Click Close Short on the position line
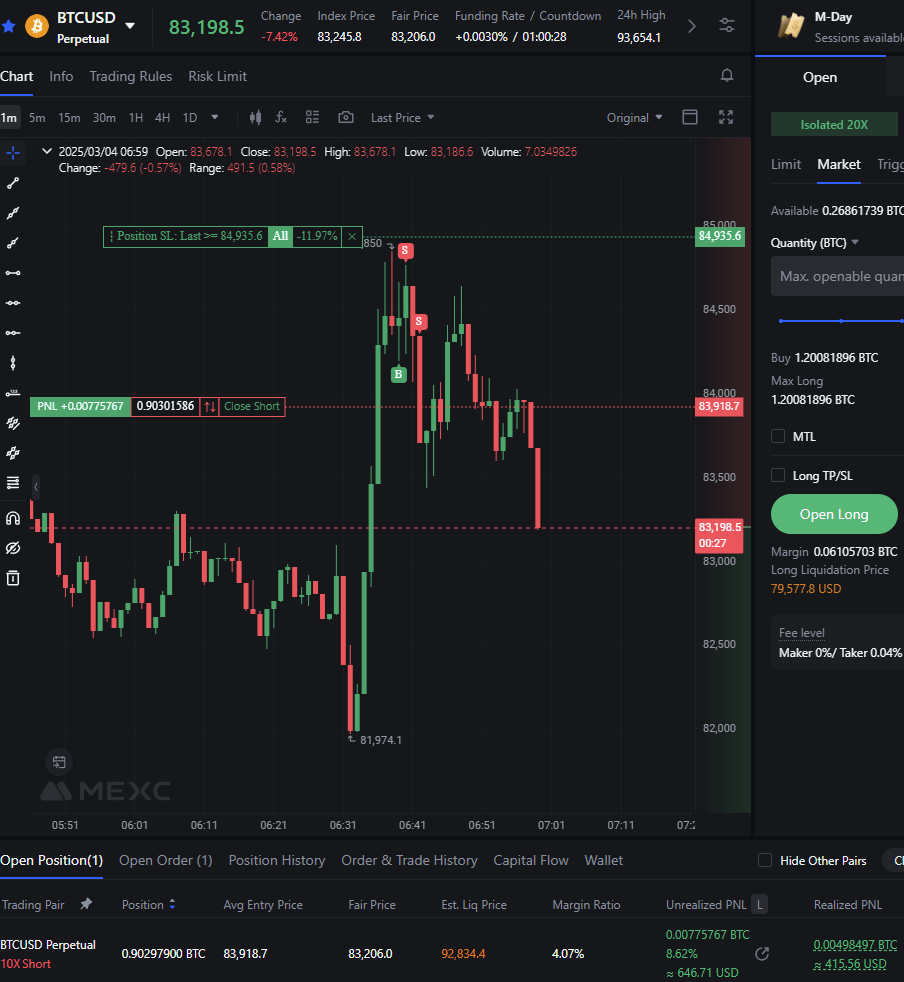The height and width of the screenshot is (982, 904). 252,406
